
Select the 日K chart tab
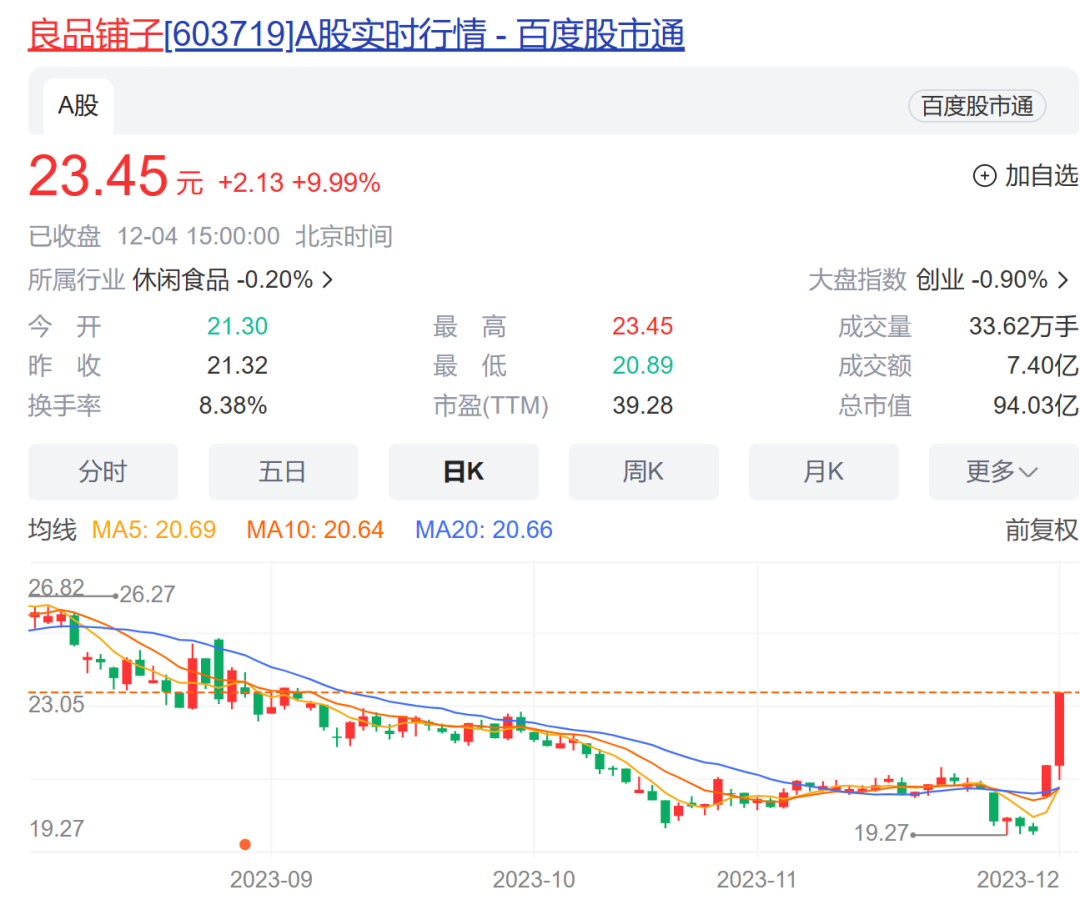pos(464,472)
